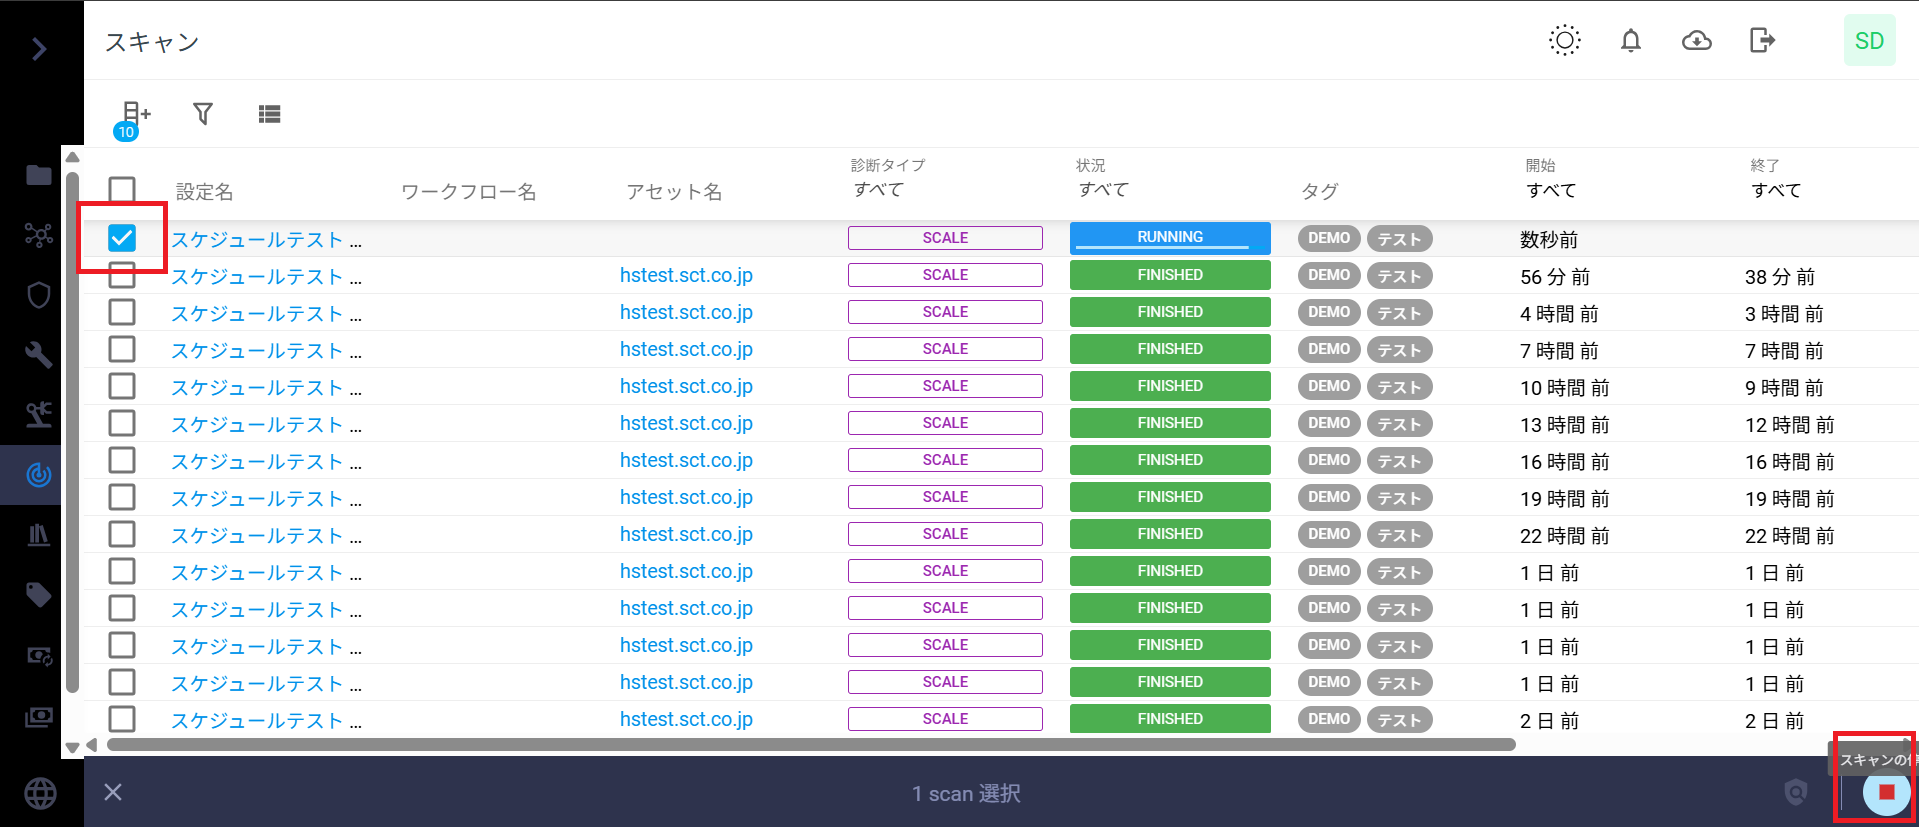Switch to list view icon in toolbar
Viewport: 1919px width, 827px height.
[269, 114]
